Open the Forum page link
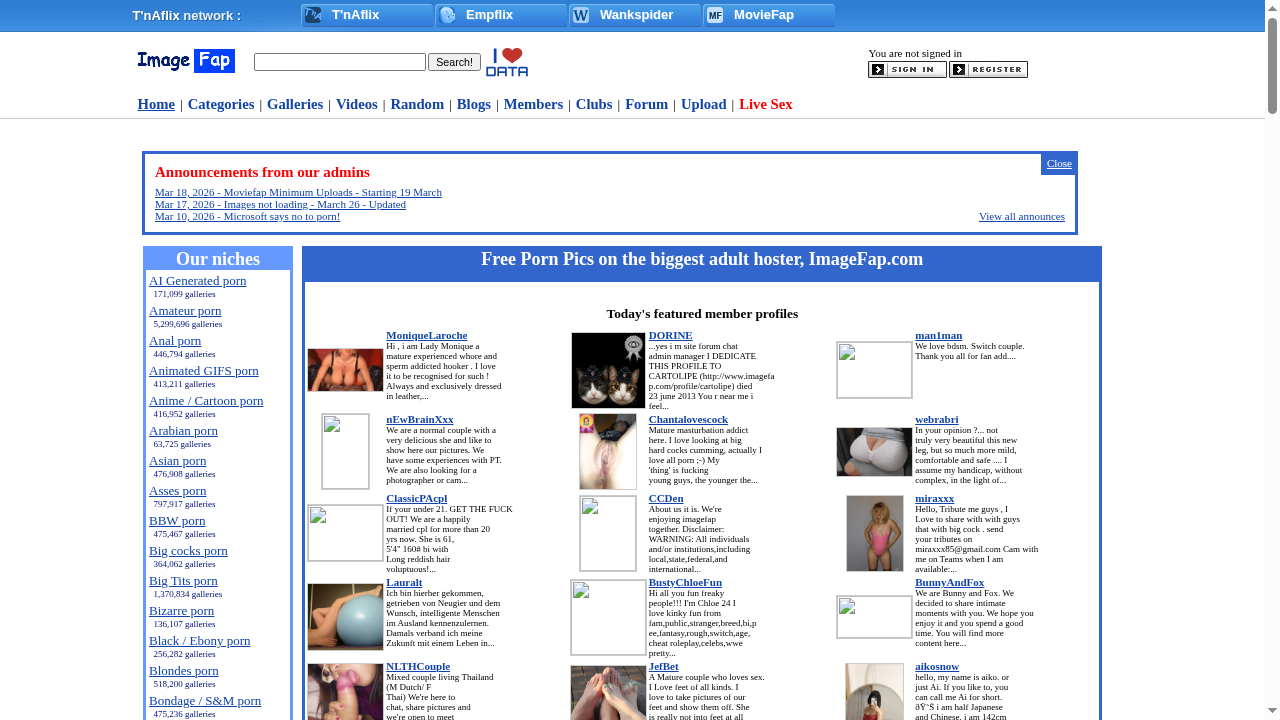Image resolution: width=1280 pixels, height=720 pixels. (646, 104)
